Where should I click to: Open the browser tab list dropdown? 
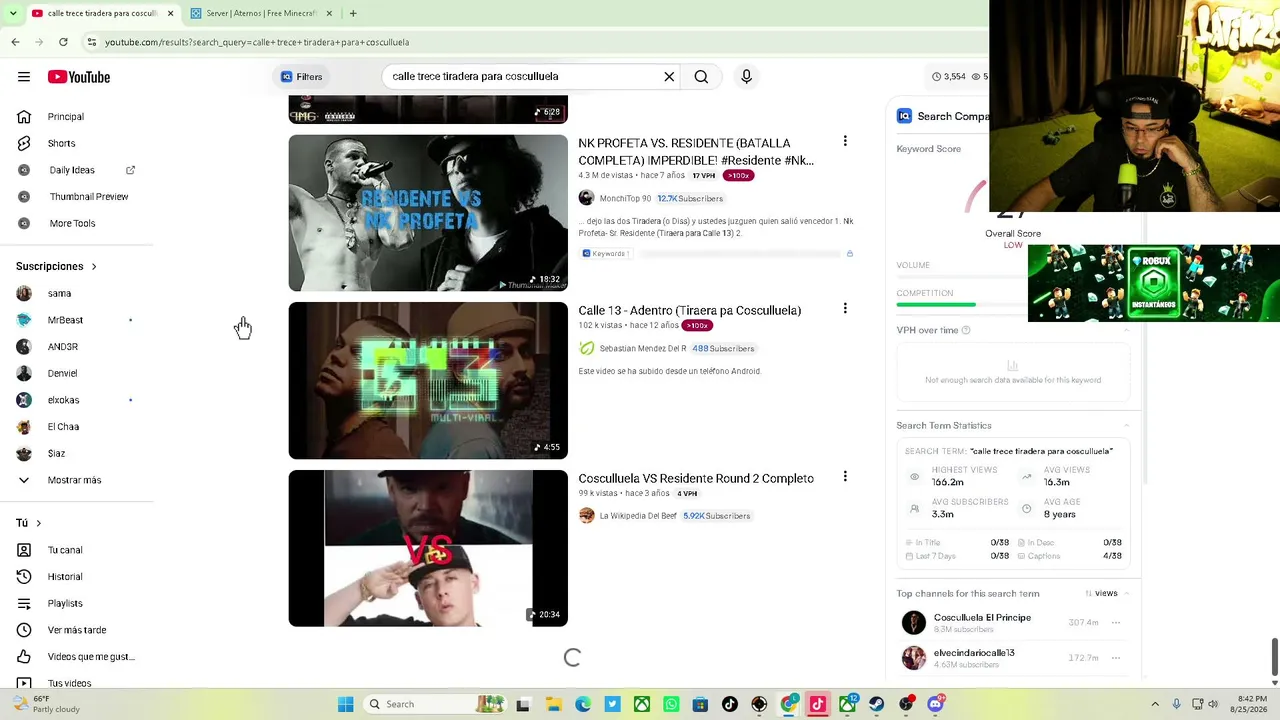(13, 13)
